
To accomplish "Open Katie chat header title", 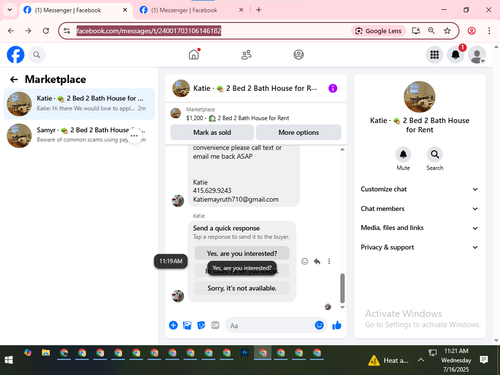I will pos(255,88).
